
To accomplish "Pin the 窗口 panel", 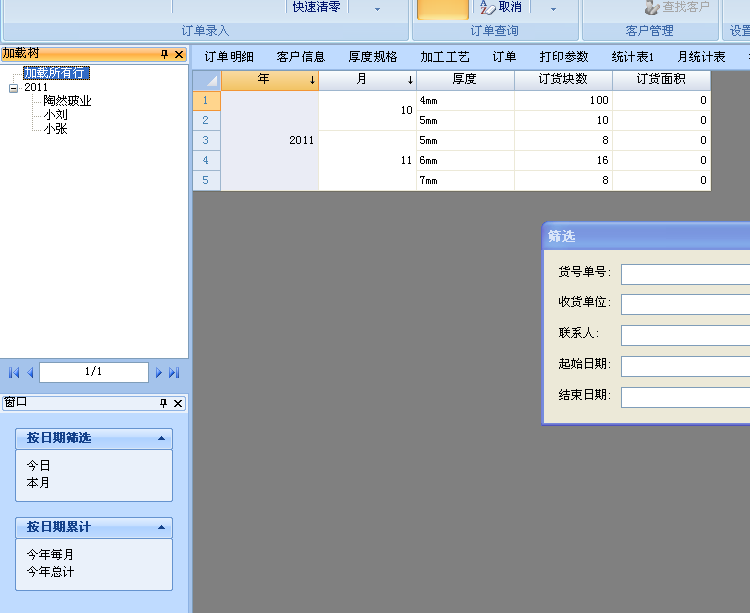I will coord(164,403).
